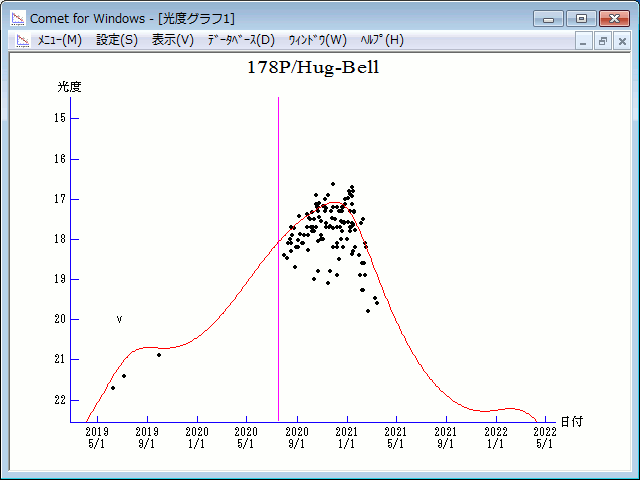Screen dimensions: 640x480
Task: Open the 設定(S) settings menu
Action: click(x=117, y=40)
